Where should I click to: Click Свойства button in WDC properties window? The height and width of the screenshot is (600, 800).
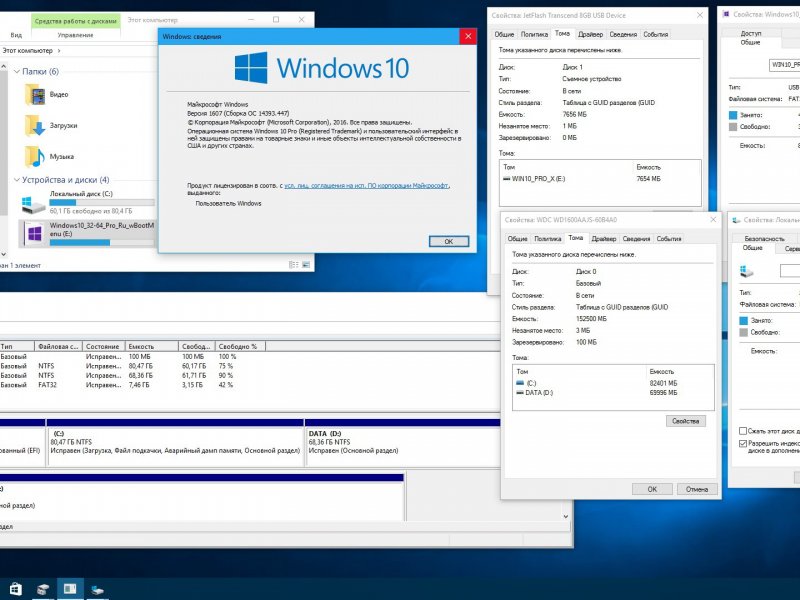(685, 421)
